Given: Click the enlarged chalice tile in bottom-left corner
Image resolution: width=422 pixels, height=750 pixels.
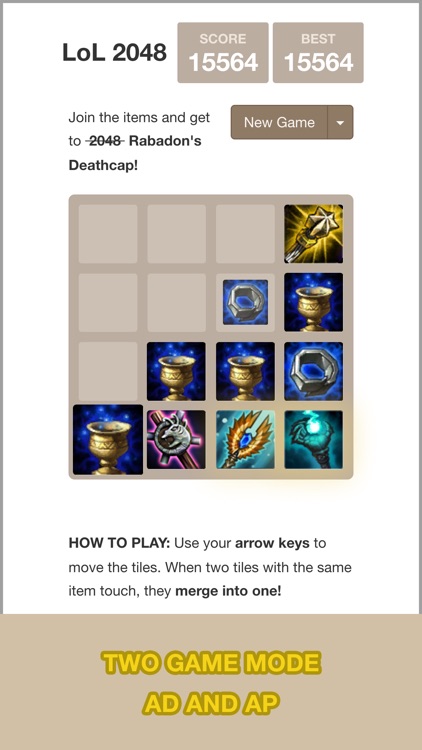Looking at the screenshot, I should (x=108, y=440).
